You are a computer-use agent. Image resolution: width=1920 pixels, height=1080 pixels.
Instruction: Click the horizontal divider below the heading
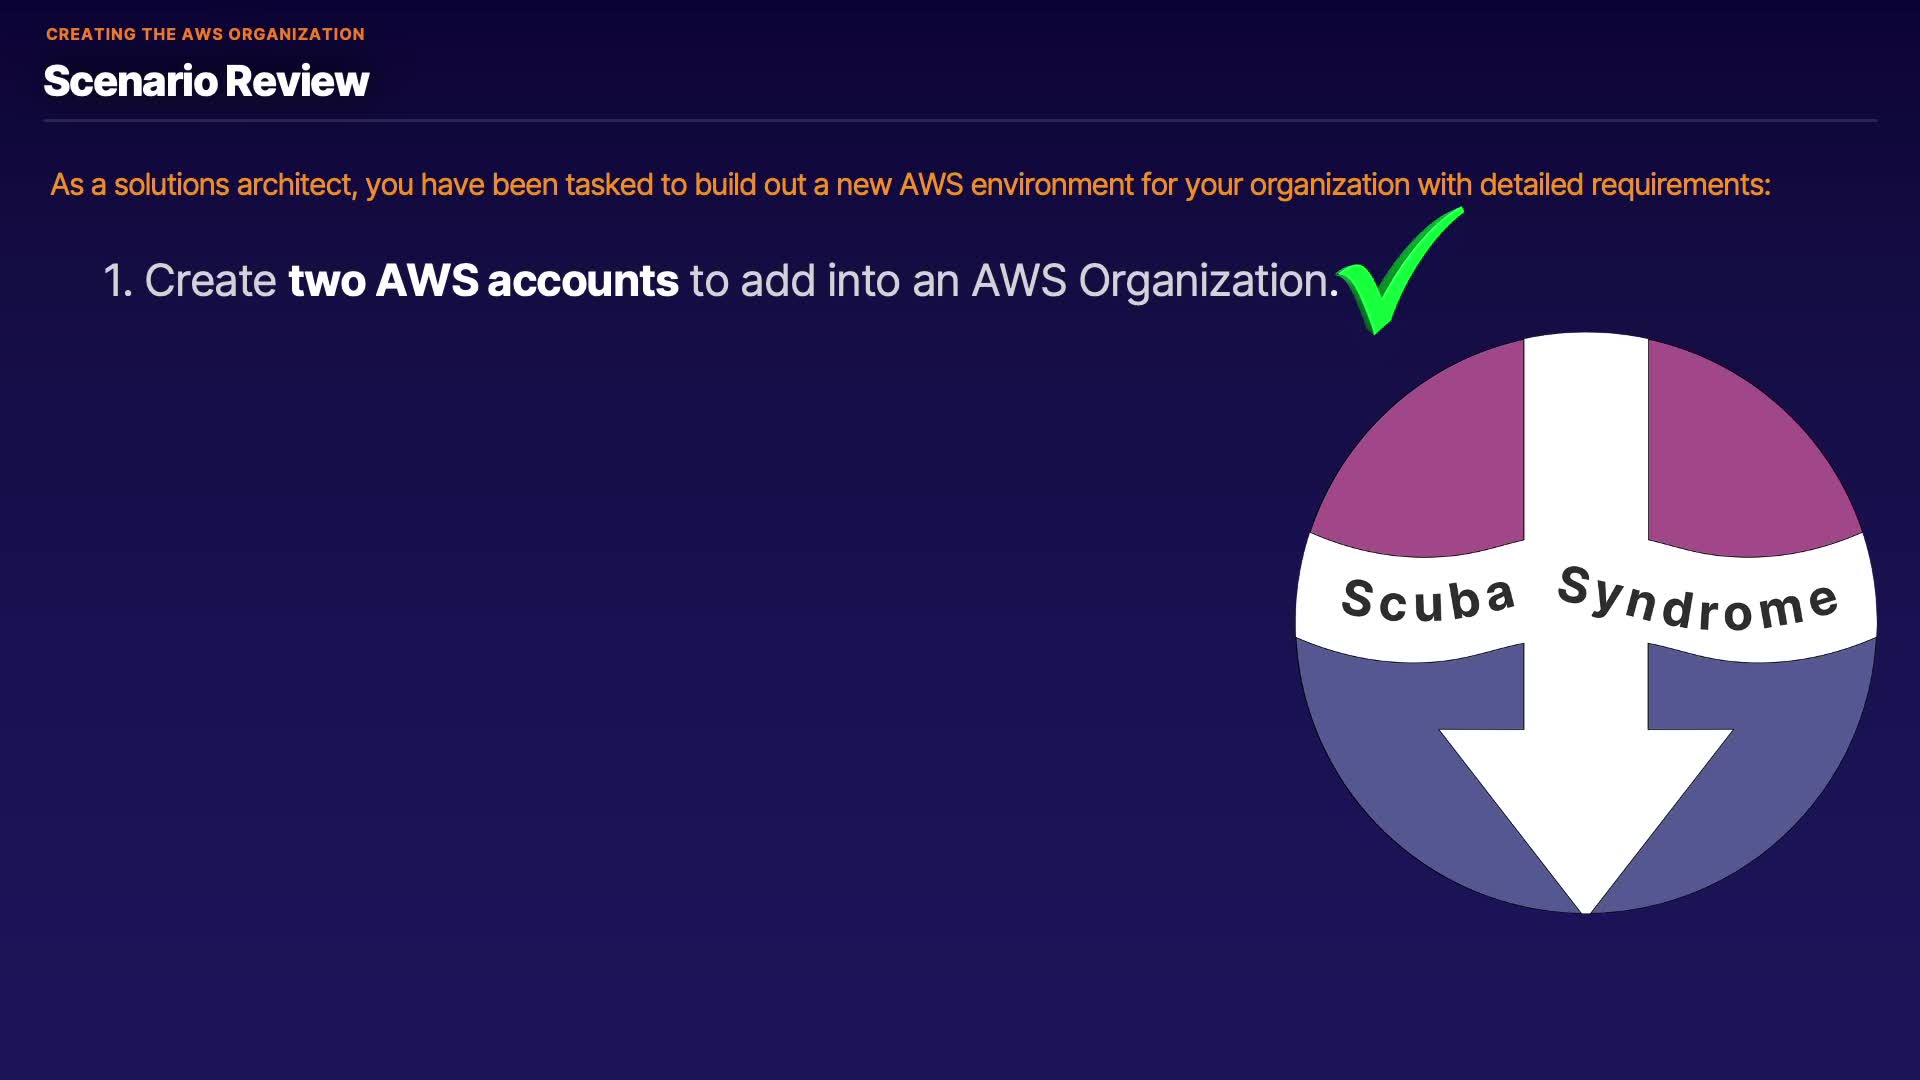point(960,121)
